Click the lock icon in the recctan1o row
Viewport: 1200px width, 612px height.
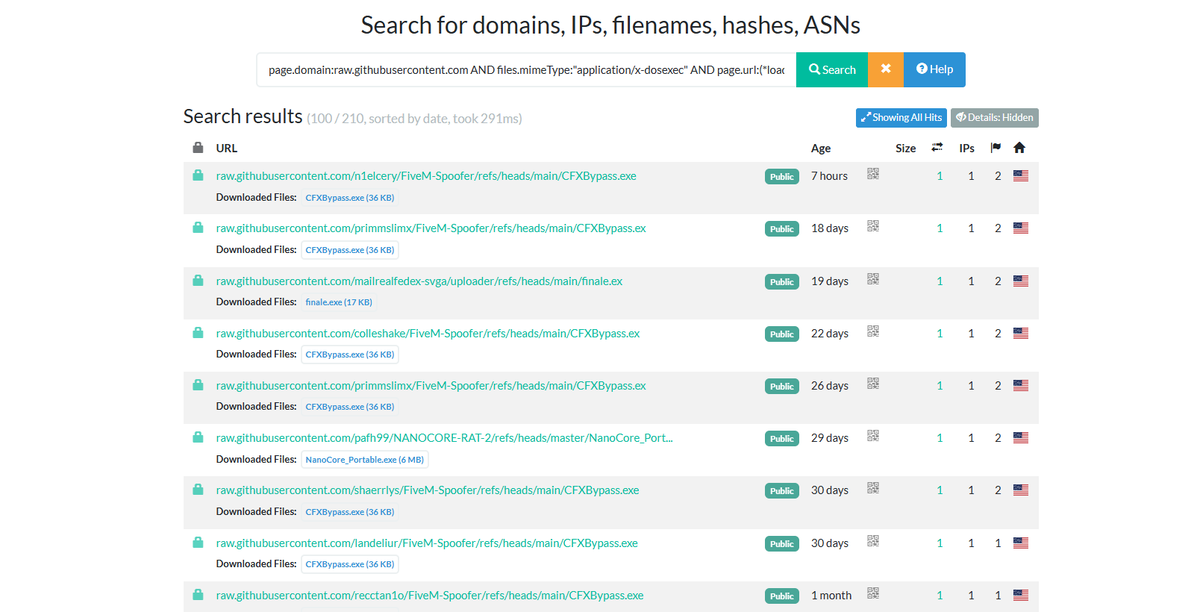(x=198, y=595)
